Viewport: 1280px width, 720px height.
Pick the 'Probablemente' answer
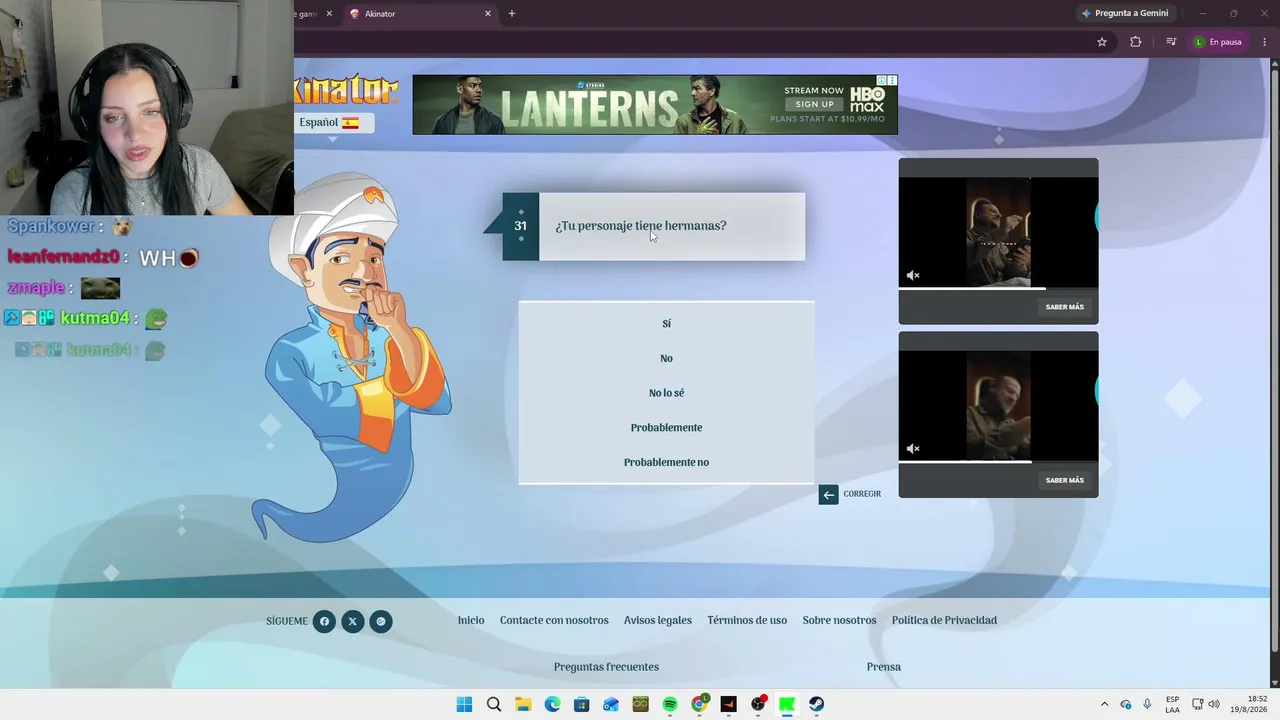click(666, 428)
